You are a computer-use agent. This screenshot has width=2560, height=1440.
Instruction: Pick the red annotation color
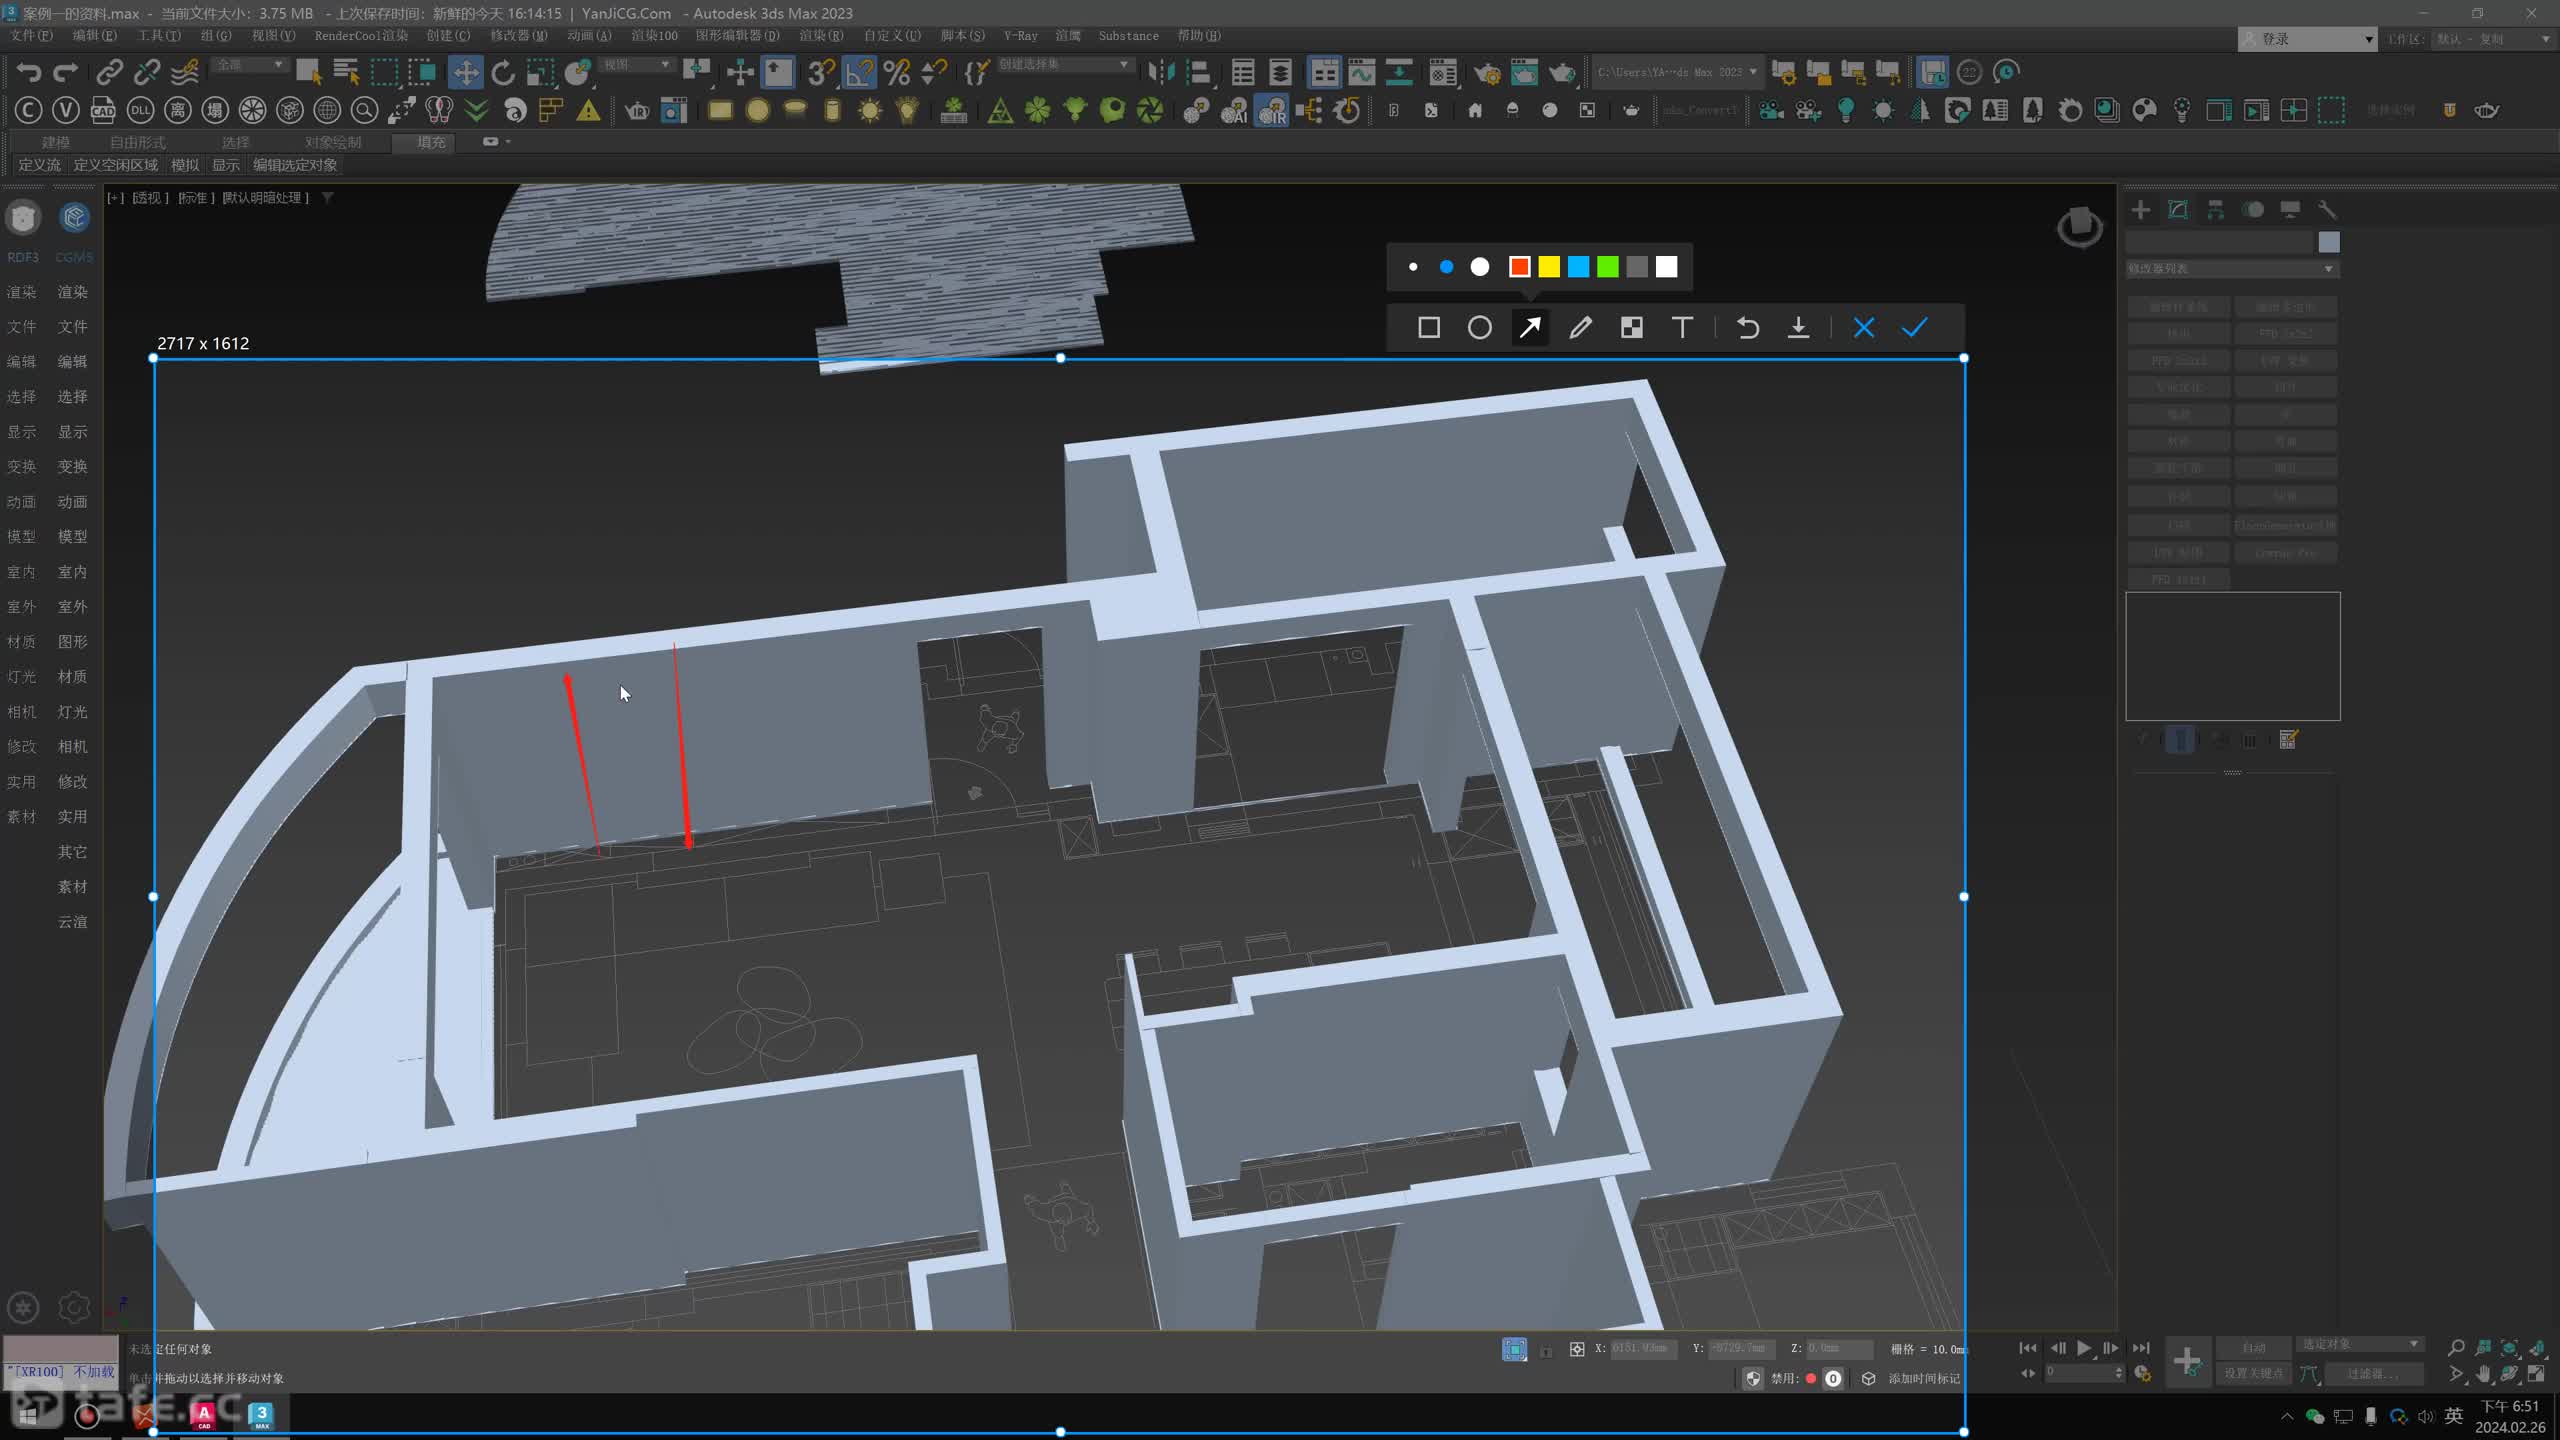tap(1520, 267)
